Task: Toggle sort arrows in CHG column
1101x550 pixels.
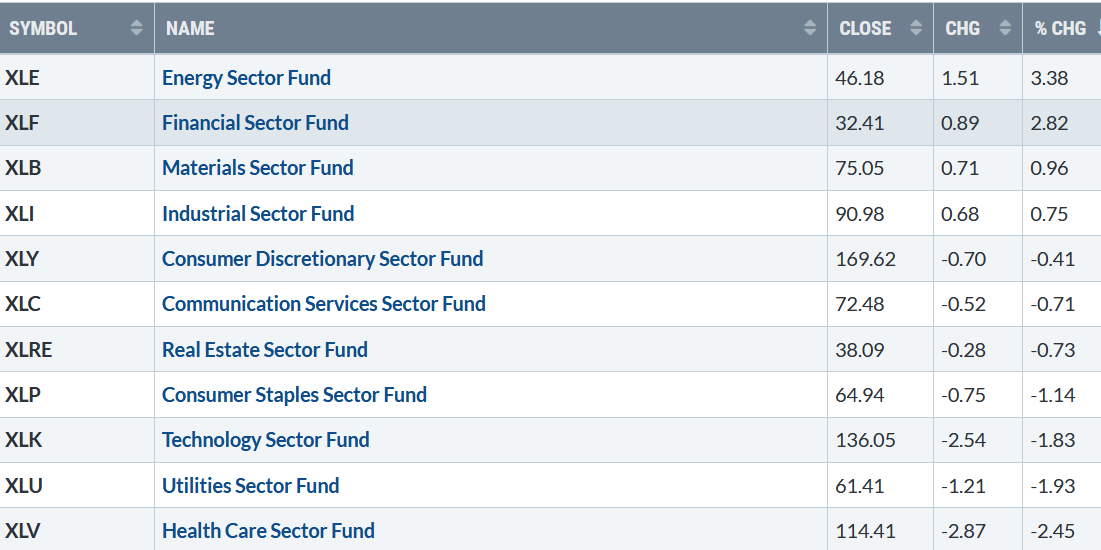Action: coord(1005,28)
